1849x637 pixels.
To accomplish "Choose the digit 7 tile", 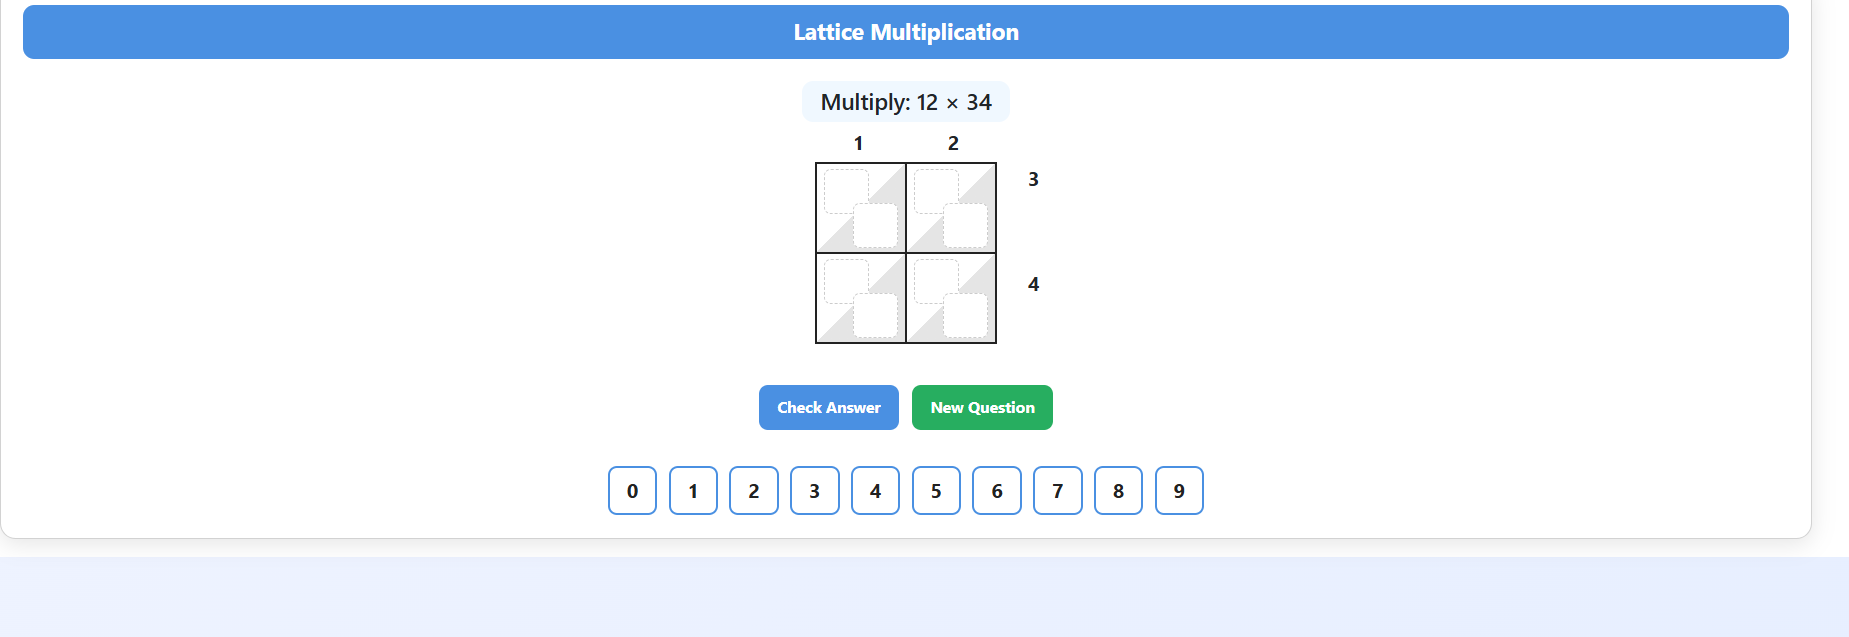I will click(x=1057, y=491).
